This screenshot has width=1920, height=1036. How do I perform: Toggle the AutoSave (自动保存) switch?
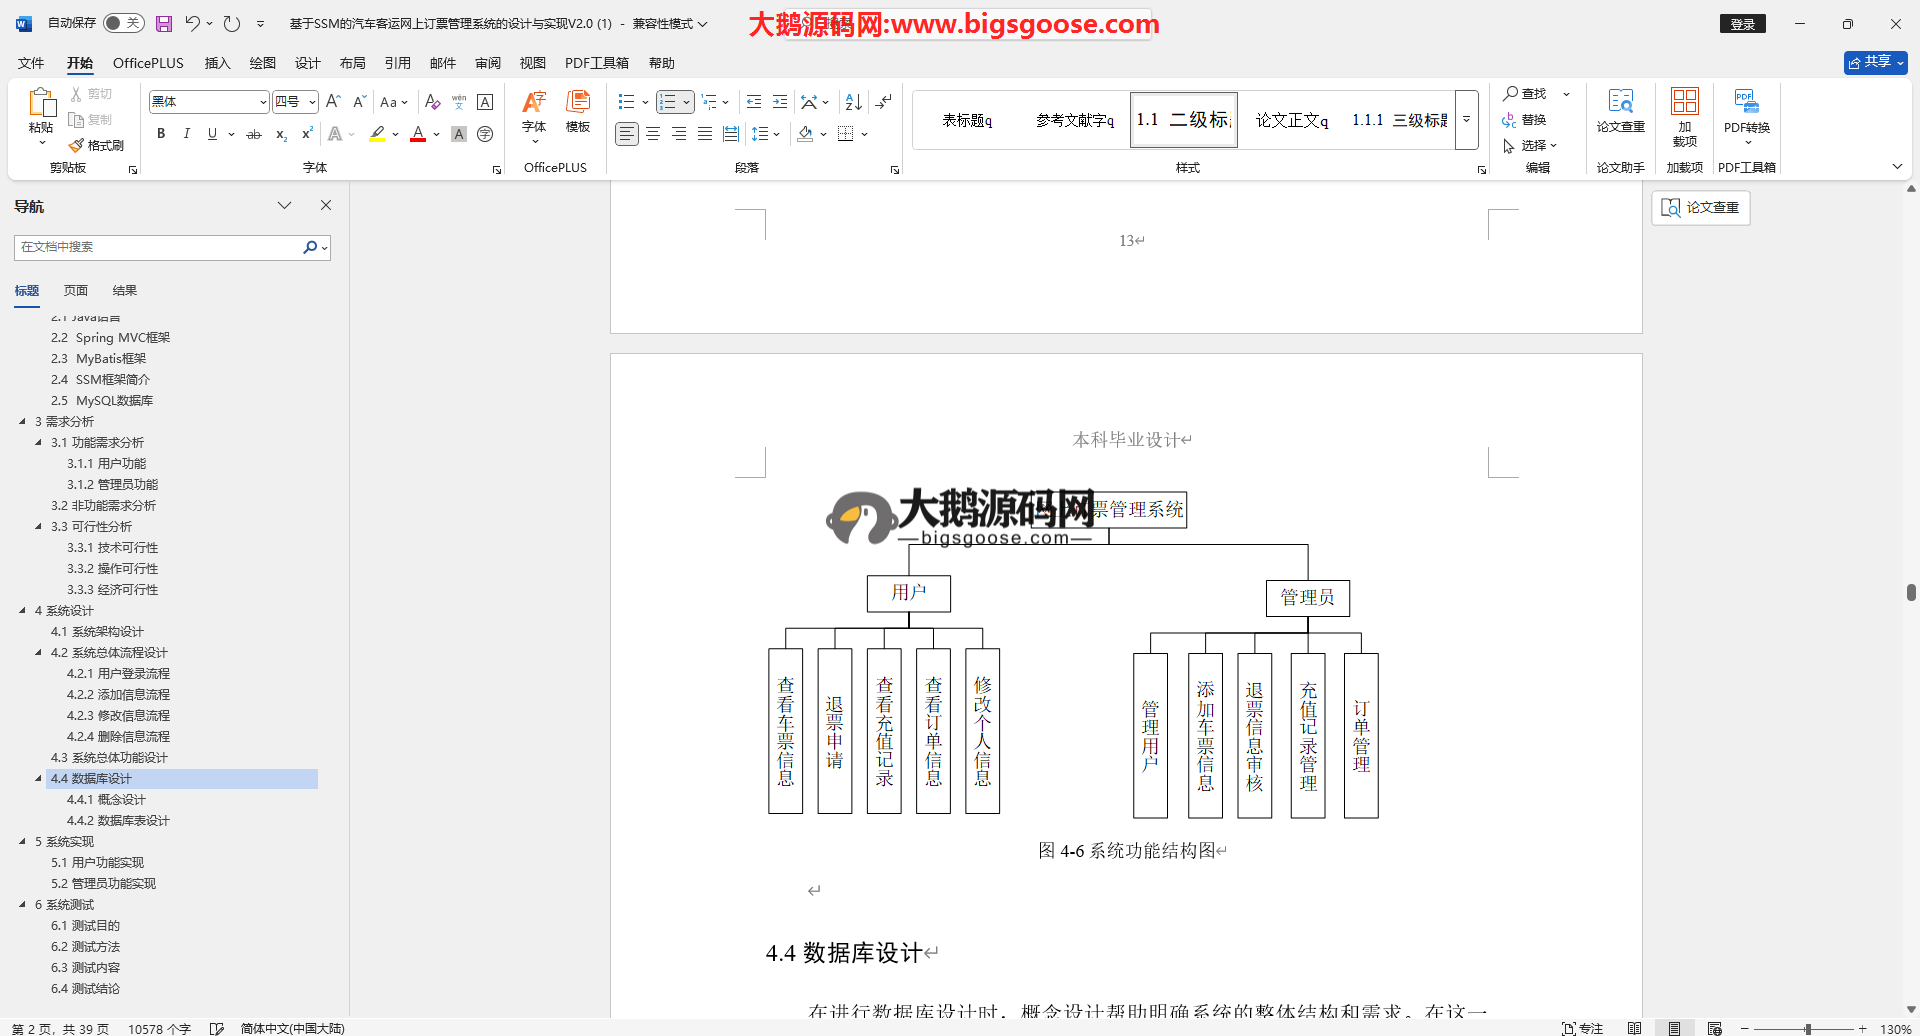click(123, 23)
